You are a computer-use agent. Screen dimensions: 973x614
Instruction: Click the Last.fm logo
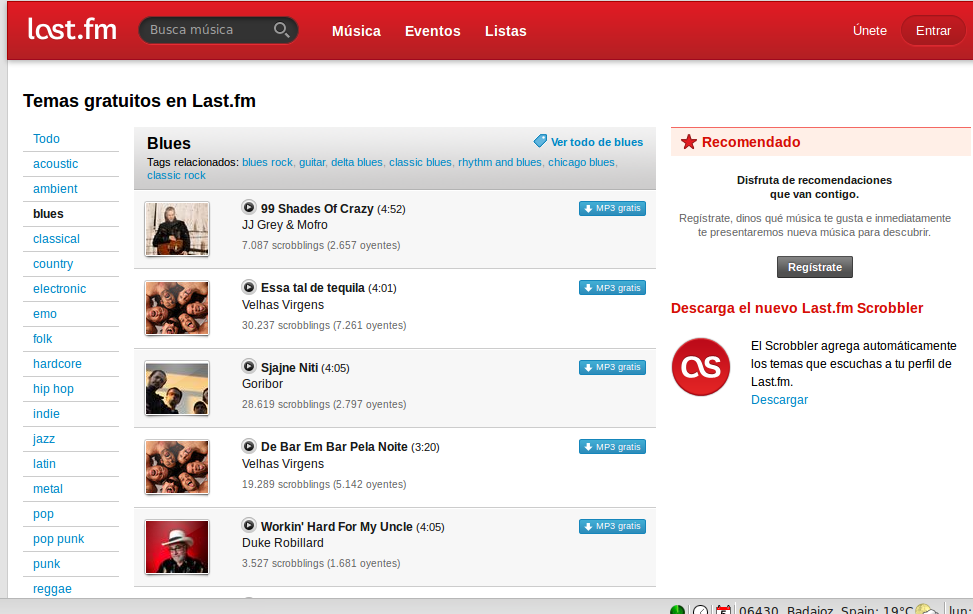tap(72, 29)
